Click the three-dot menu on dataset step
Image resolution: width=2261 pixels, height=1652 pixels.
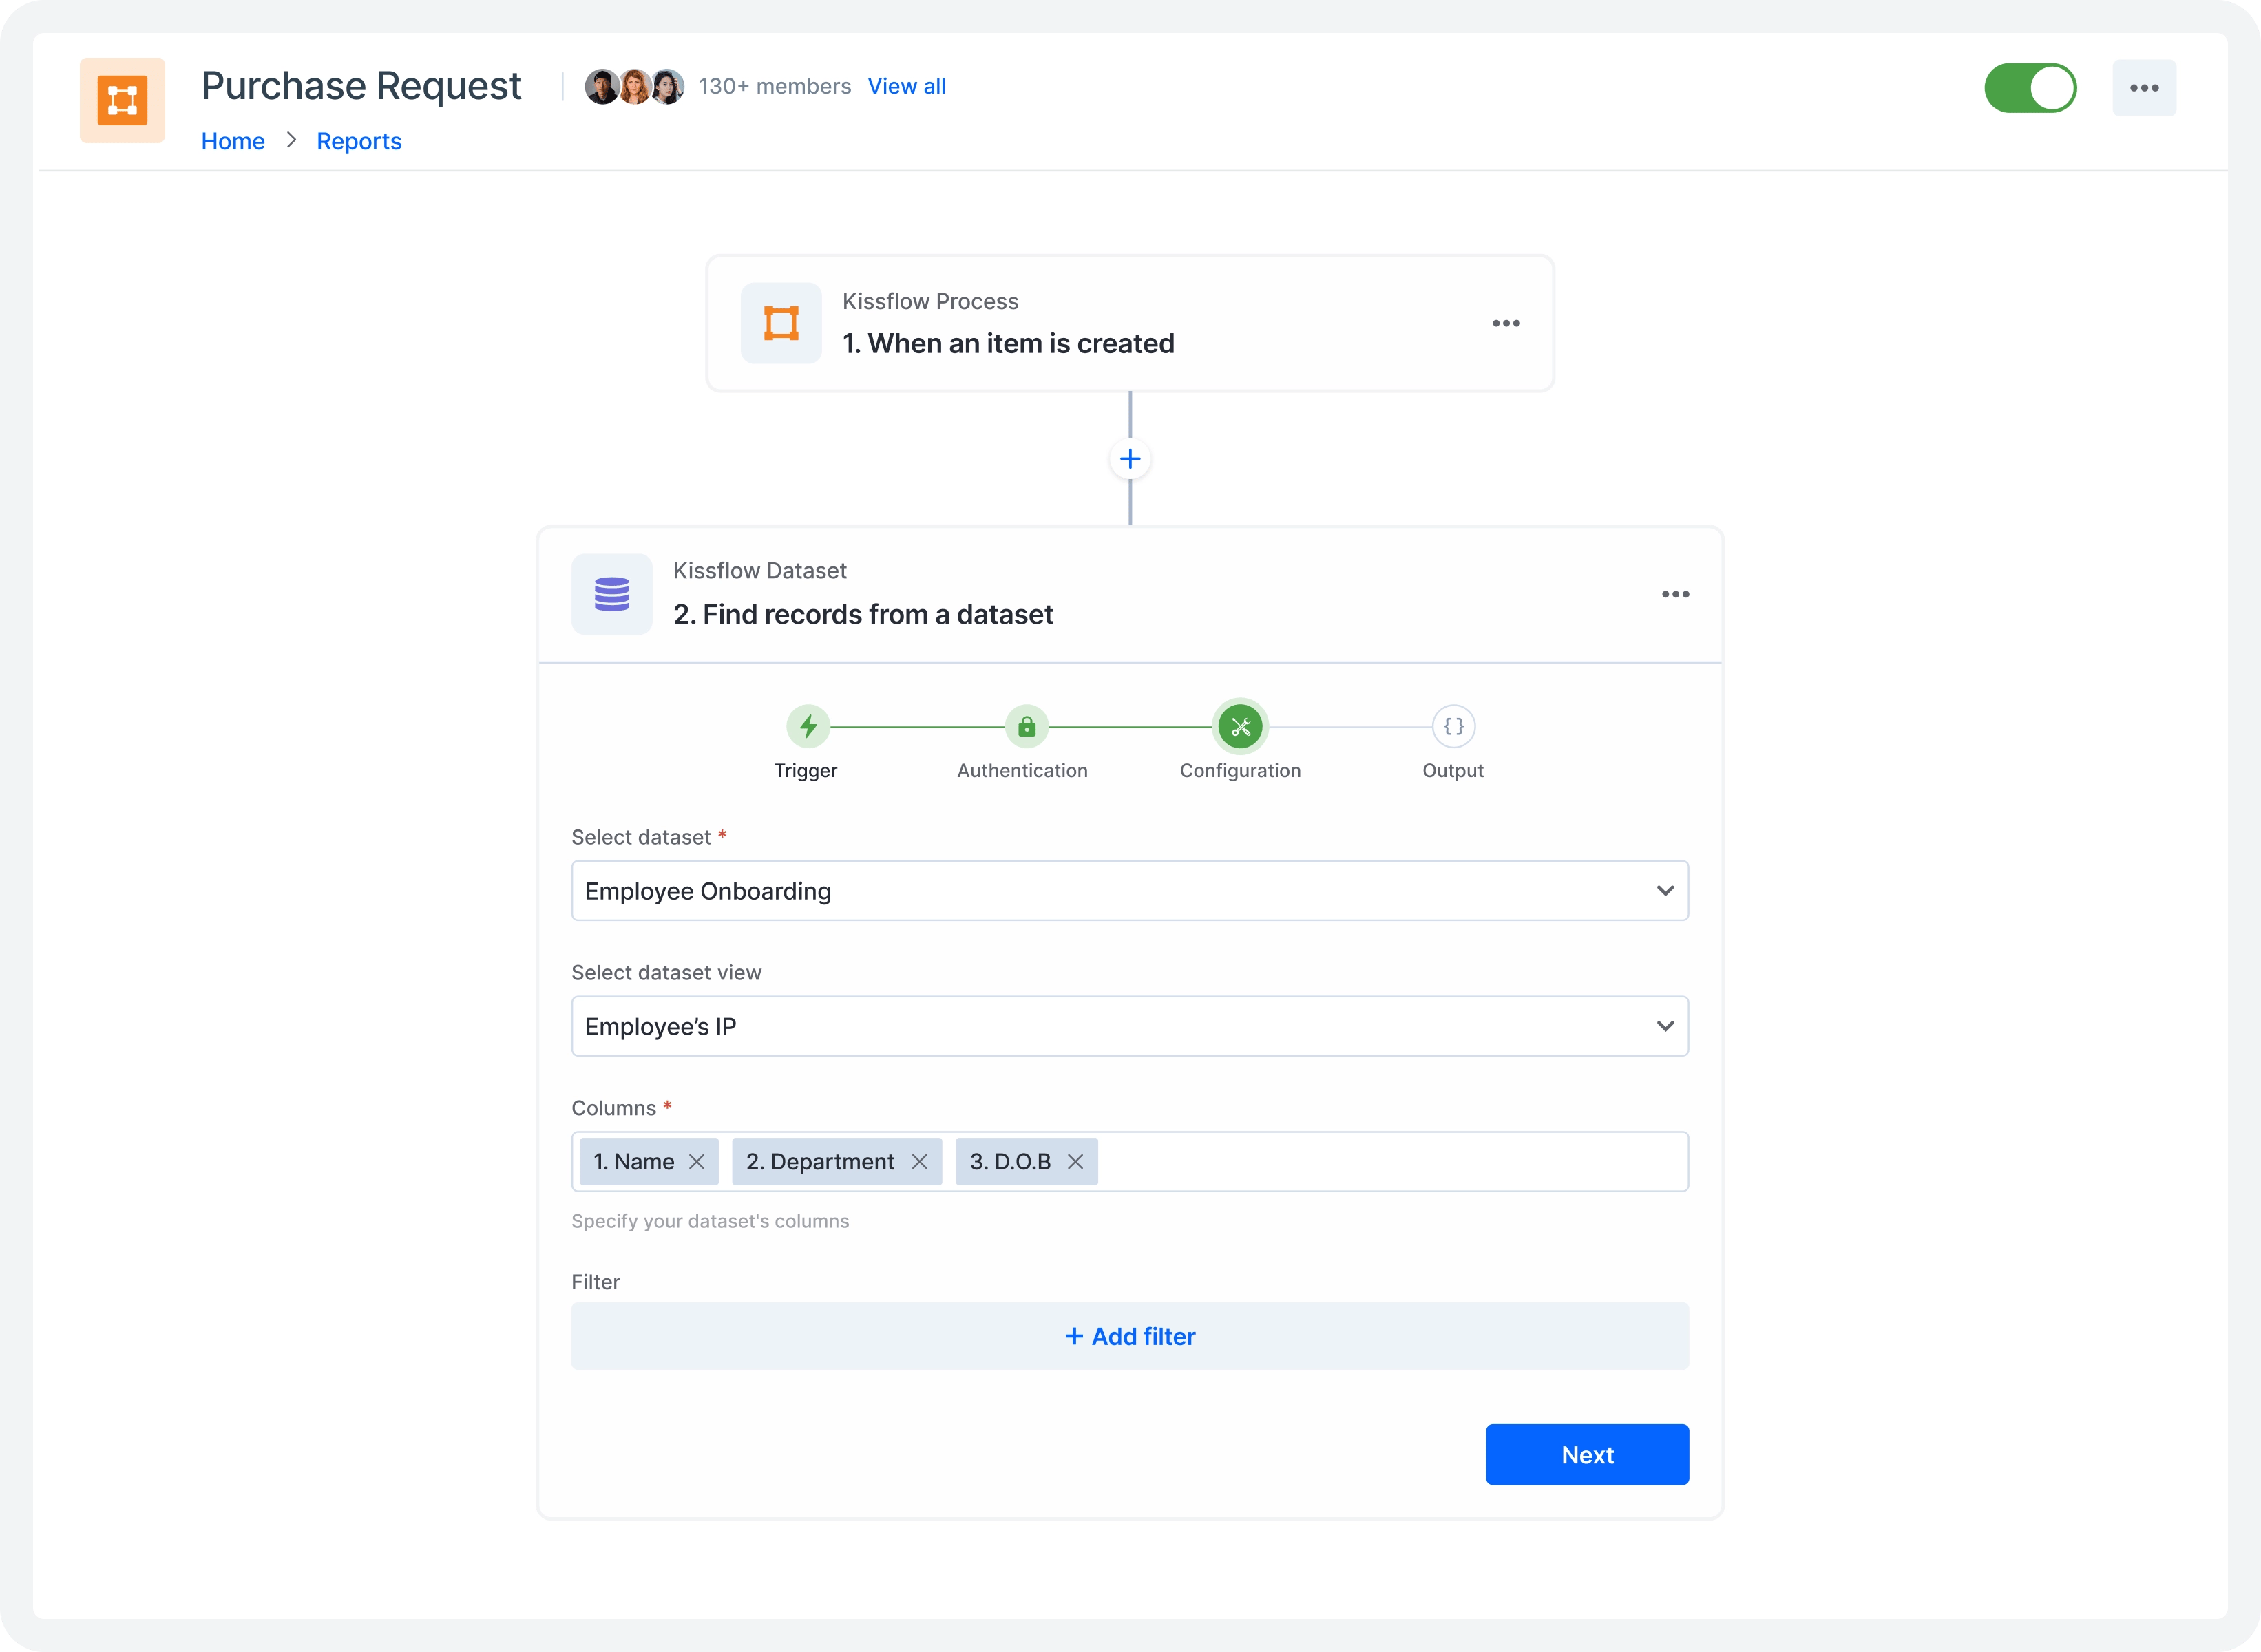[1676, 593]
